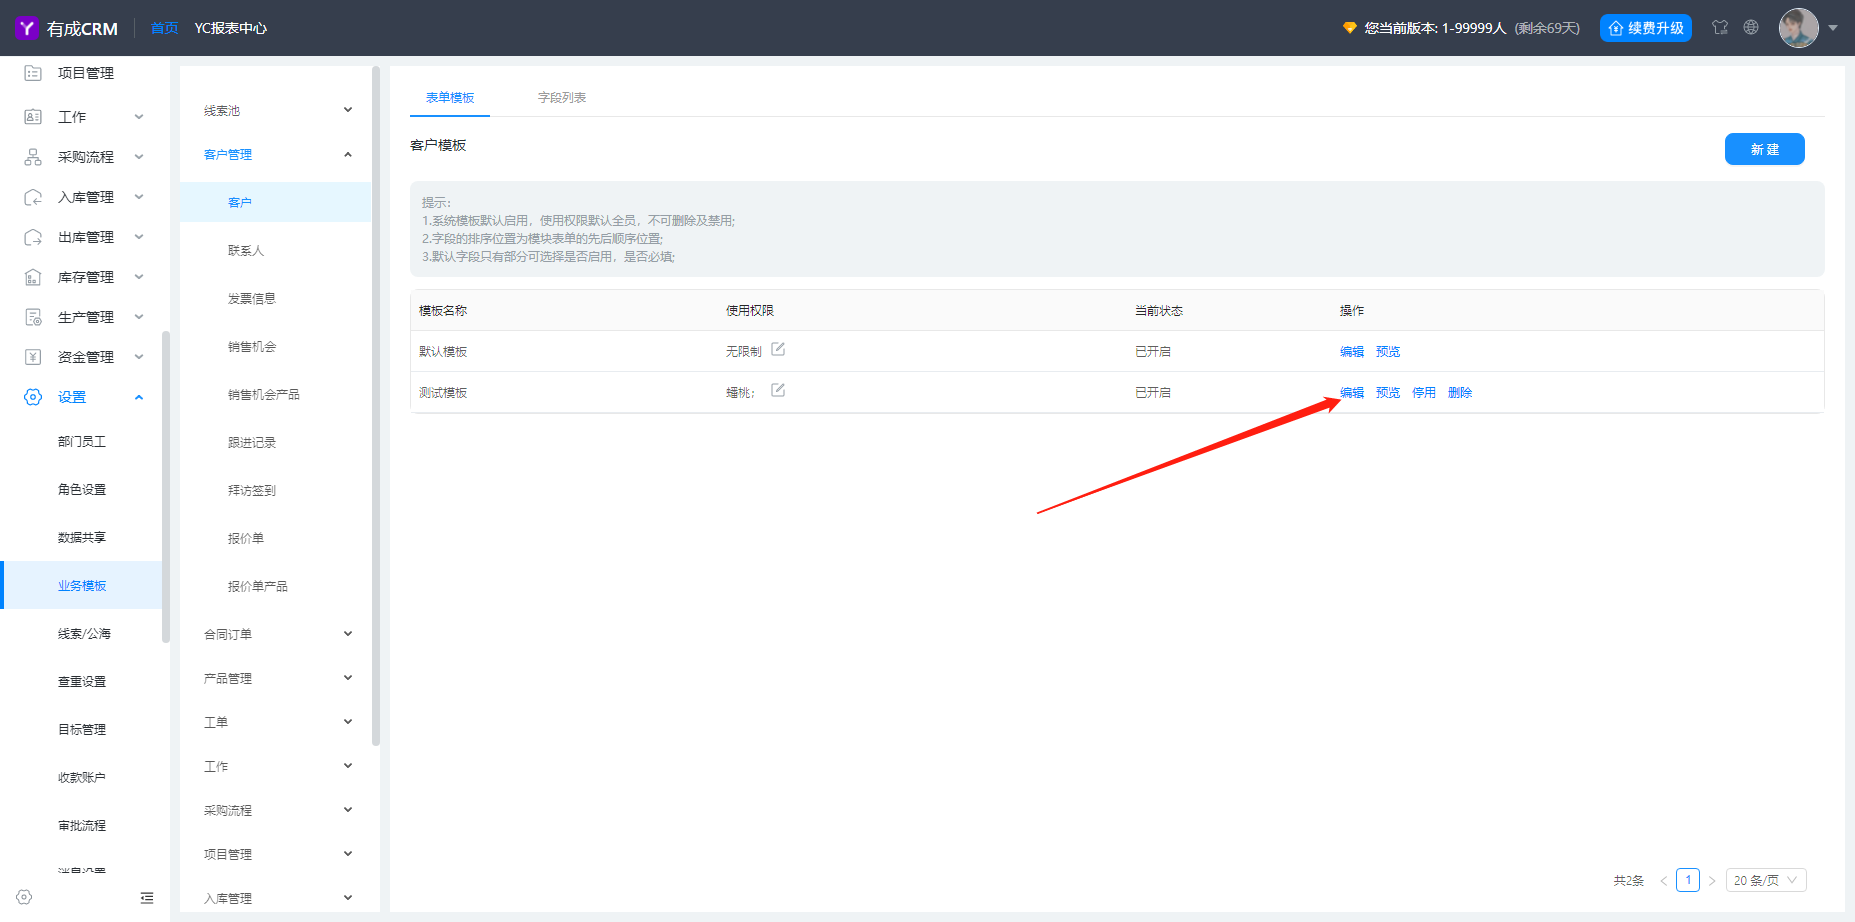Collapse the 客户管理 group chevron
The height and width of the screenshot is (922, 1855).
tap(348, 154)
